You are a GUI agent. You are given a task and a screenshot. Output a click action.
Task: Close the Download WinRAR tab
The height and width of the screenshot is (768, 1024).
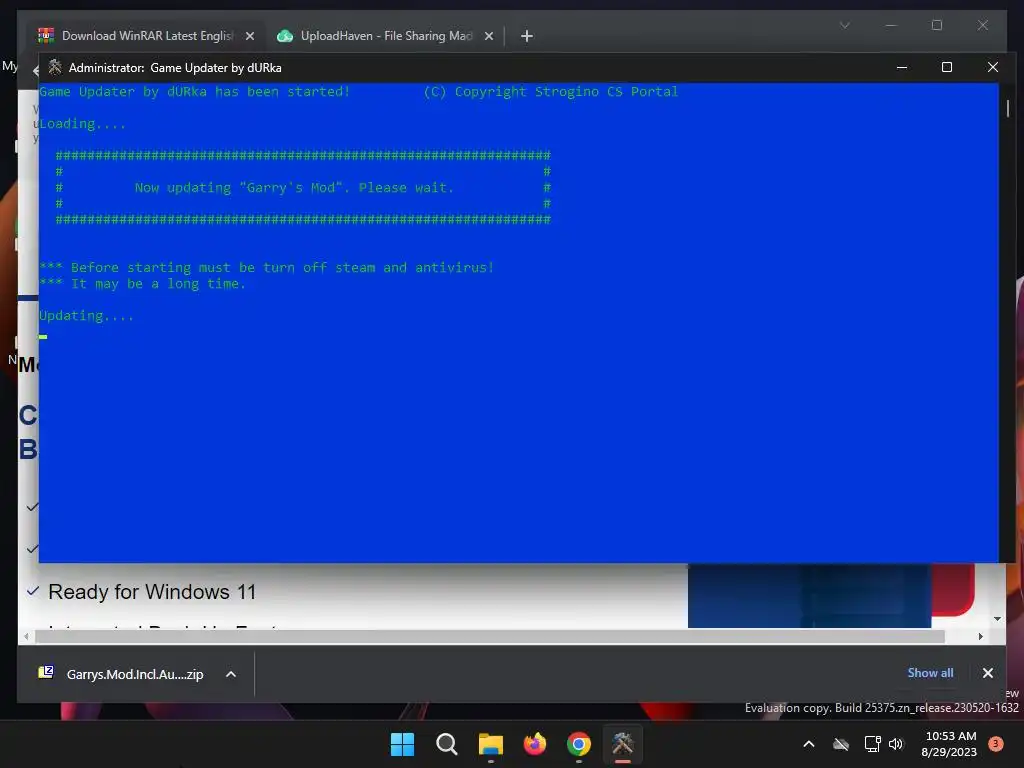[249, 37]
